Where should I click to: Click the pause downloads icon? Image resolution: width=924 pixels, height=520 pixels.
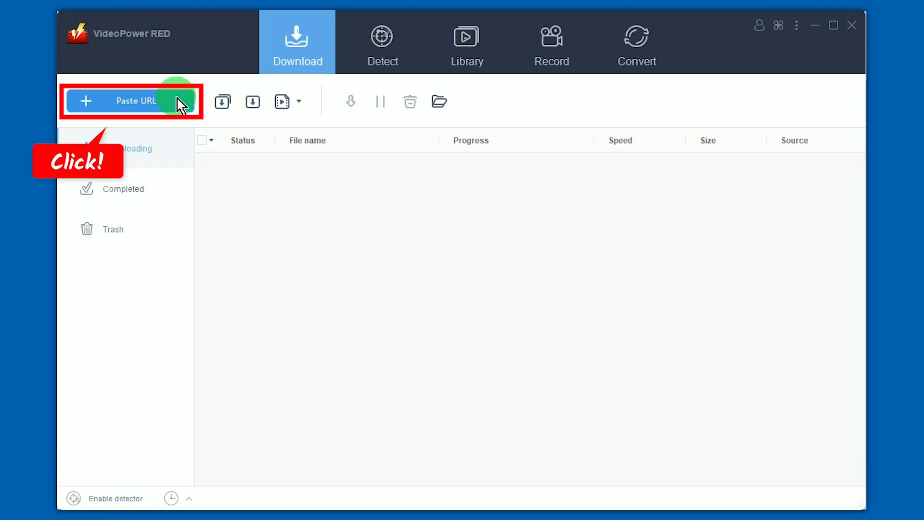[380, 101]
